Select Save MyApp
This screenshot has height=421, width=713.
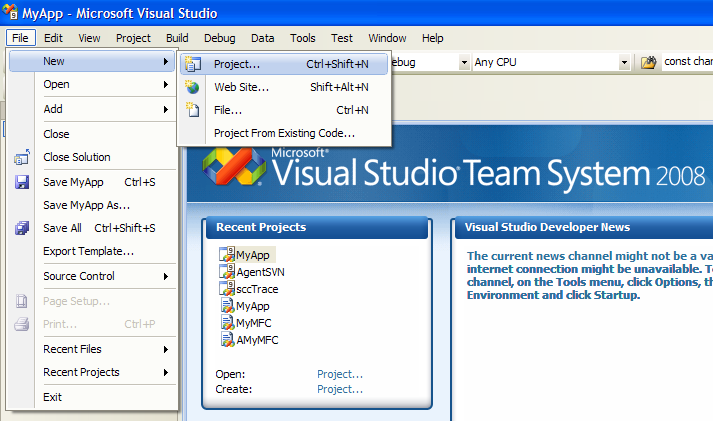click(x=92, y=182)
